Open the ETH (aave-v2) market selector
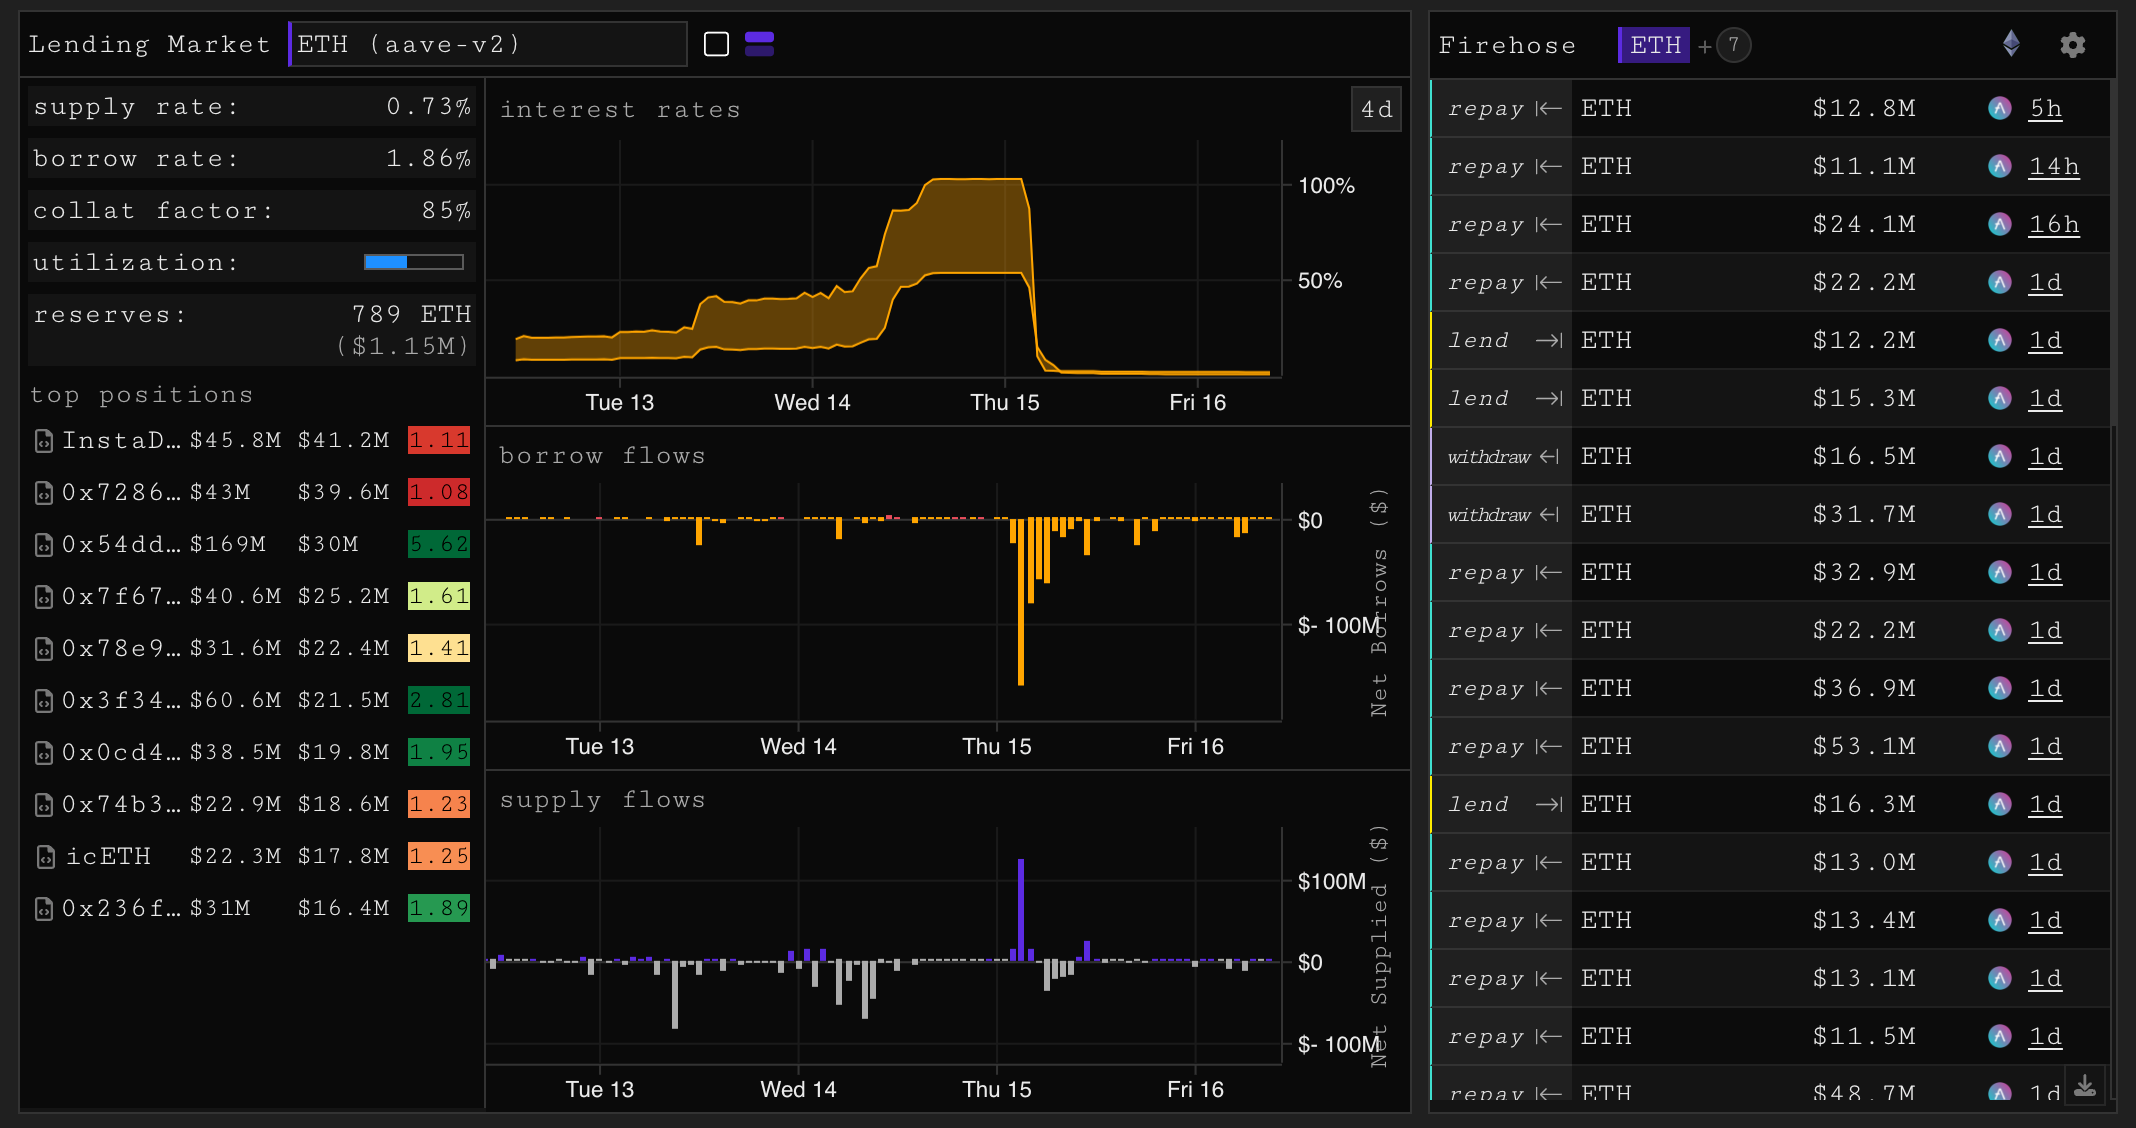Screen dimensions: 2136x1128 point(488,44)
